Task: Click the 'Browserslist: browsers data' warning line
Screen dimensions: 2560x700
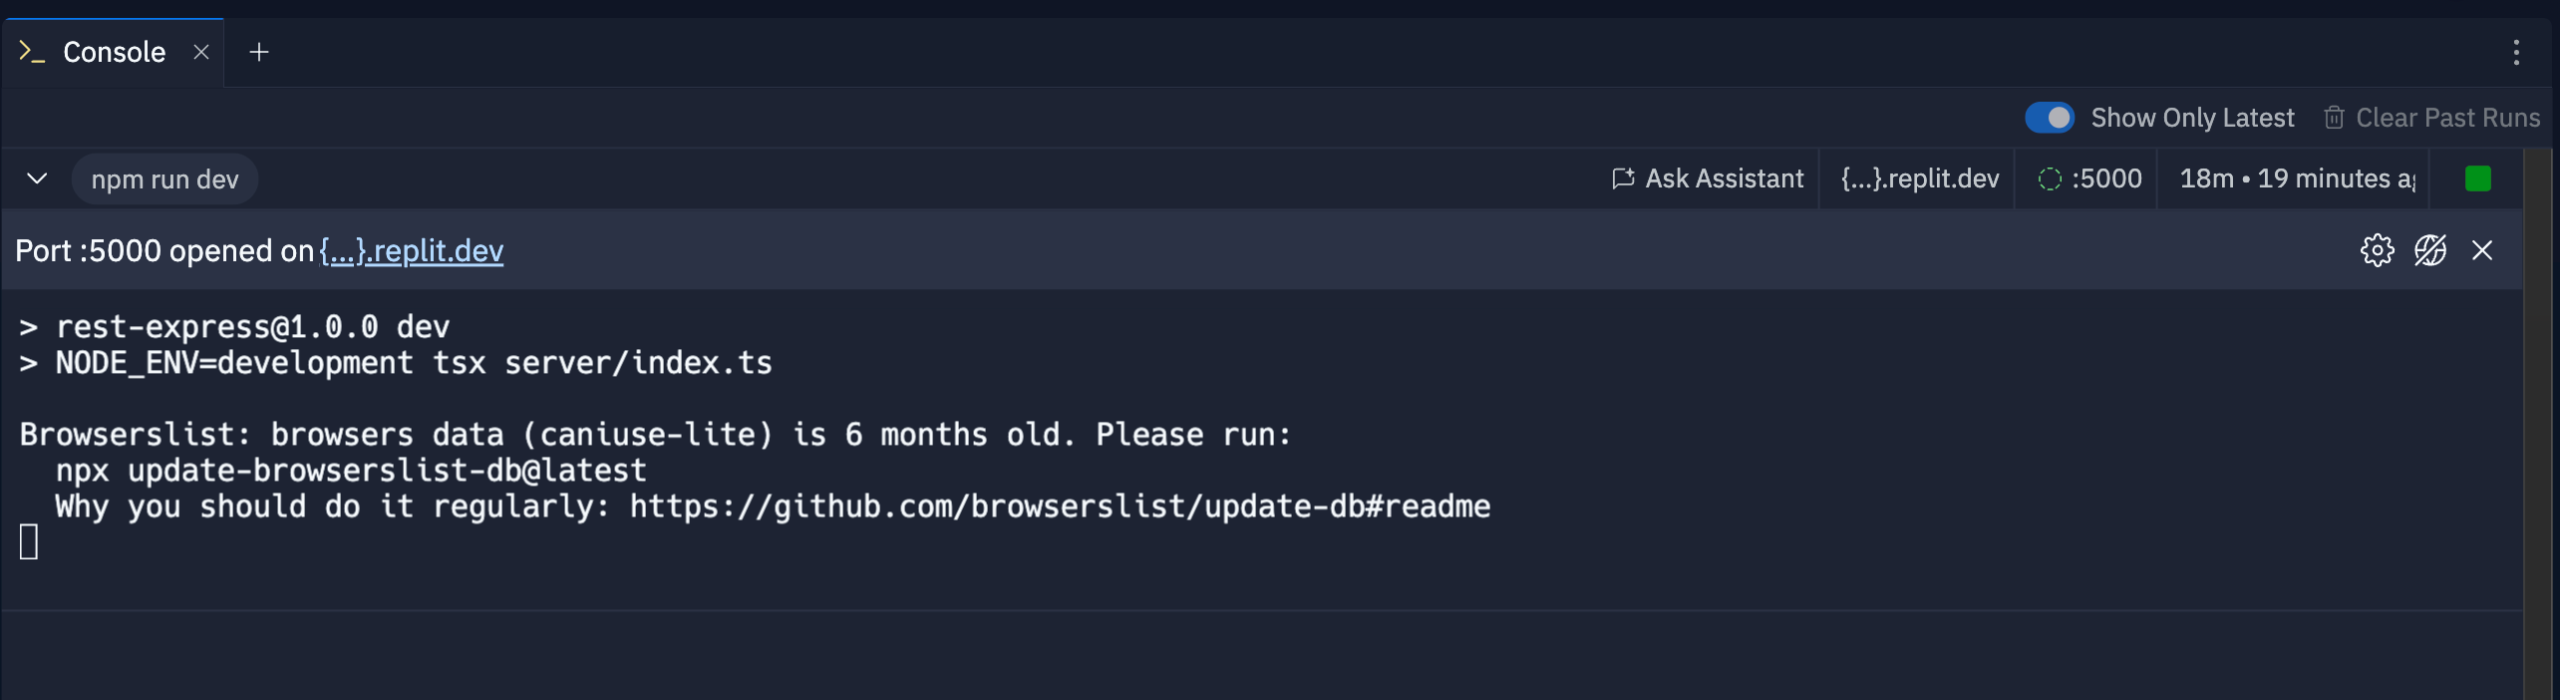Action: [x=656, y=435]
